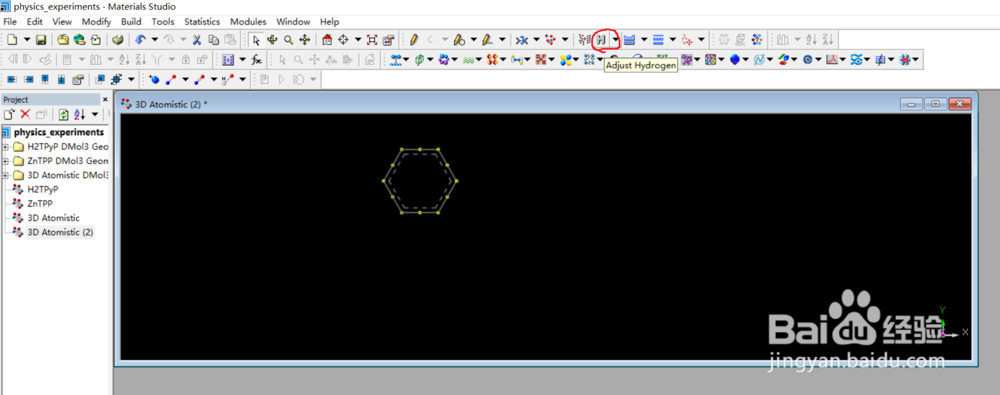Select the Sketch Atom pencil tool

coord(414,40)
